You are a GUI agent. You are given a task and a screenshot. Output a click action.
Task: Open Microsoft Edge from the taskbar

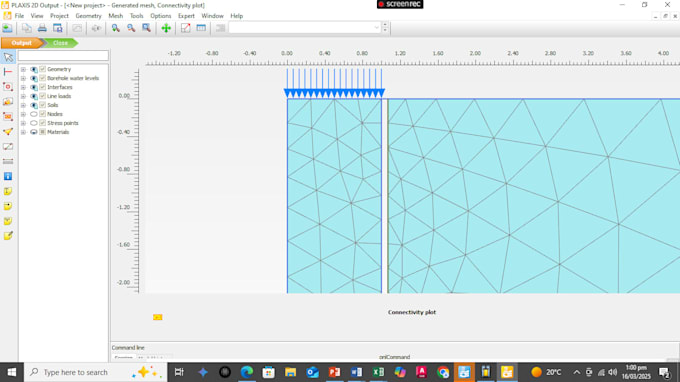pyautogui.click(x=247, y=372)
